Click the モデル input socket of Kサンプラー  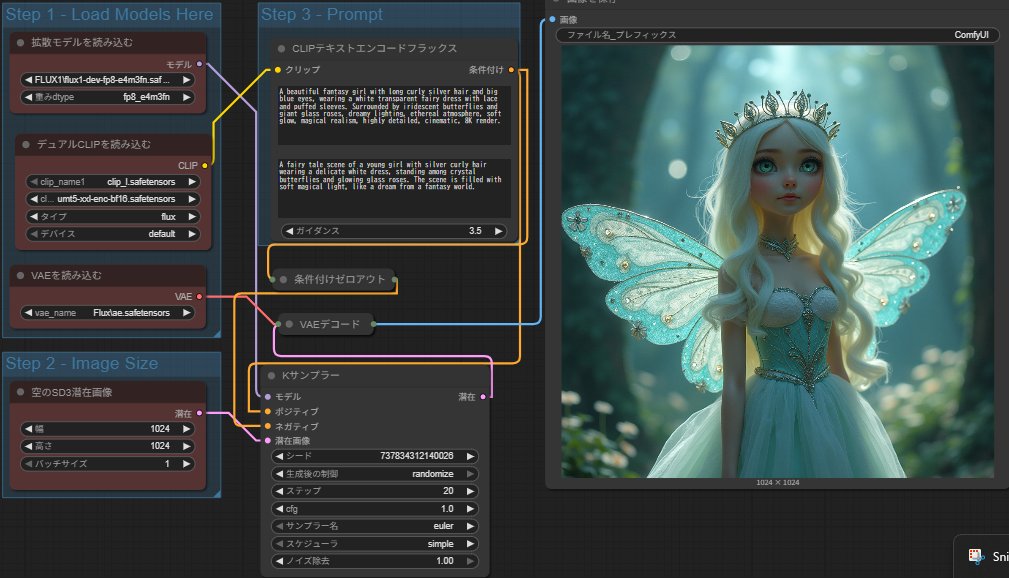tap(268, 396)
